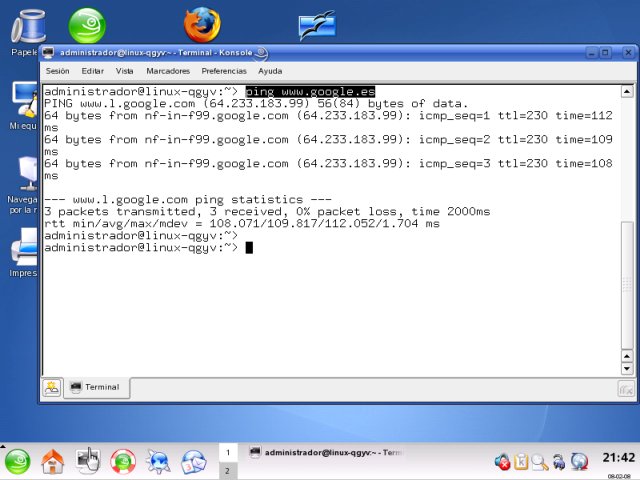Click the globe update tray icon
This screenshot has width=640, height=480.
click(x=579, y=462)
